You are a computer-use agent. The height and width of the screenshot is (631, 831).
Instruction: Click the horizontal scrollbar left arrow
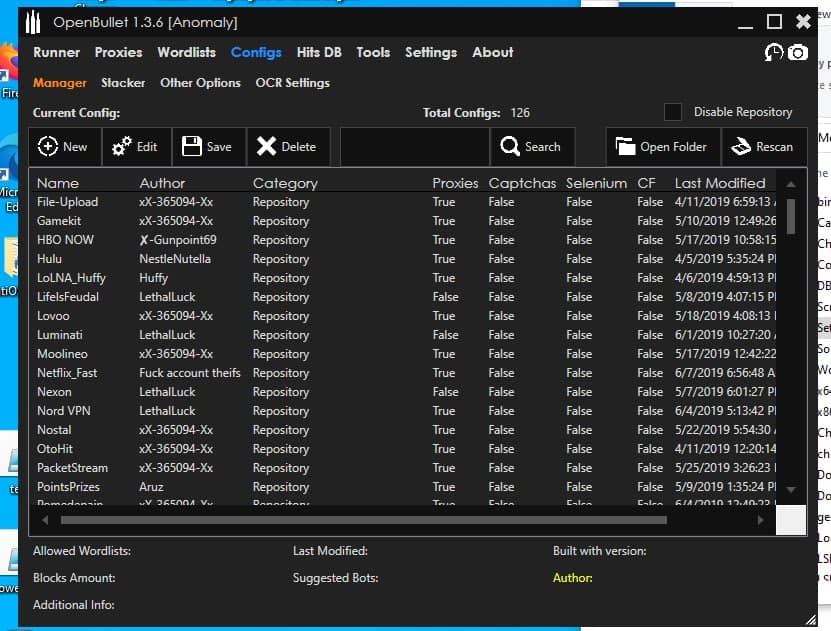coord(45,520)
